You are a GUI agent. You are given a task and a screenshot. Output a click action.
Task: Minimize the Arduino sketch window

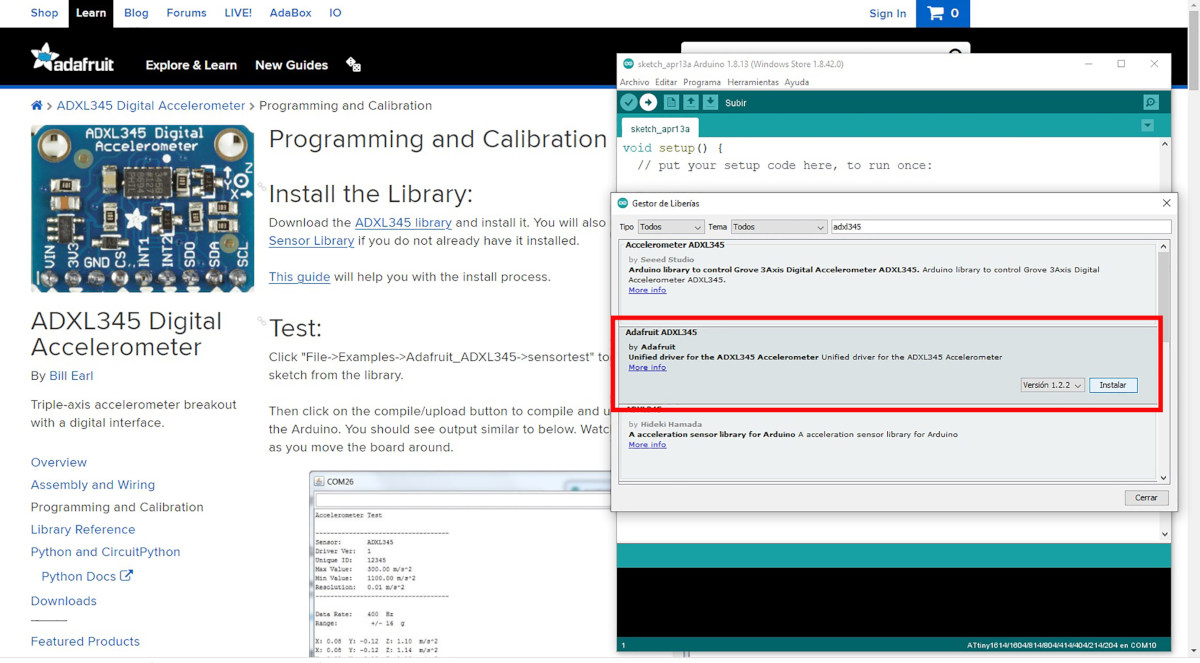pyautogui.click(x=1088, y=64)
